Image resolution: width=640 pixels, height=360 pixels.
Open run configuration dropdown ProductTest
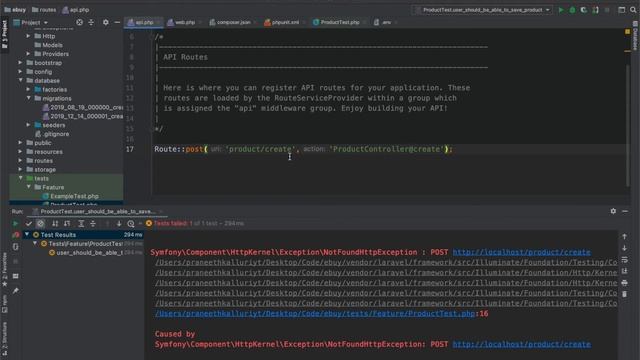(483, 10)
